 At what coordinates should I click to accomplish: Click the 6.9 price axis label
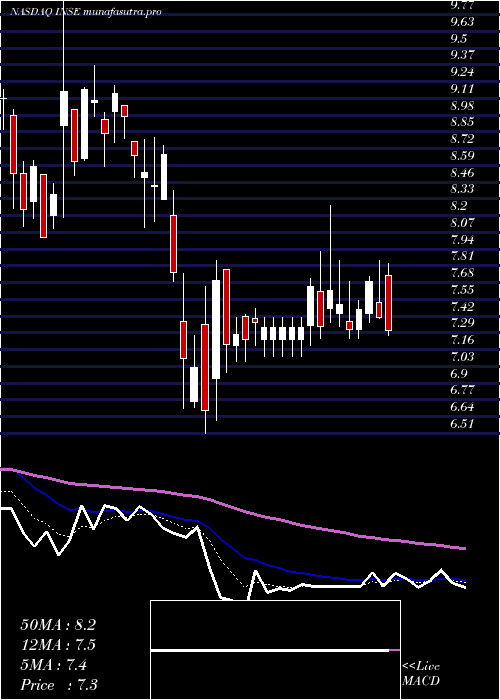click(x=458, y=373)
